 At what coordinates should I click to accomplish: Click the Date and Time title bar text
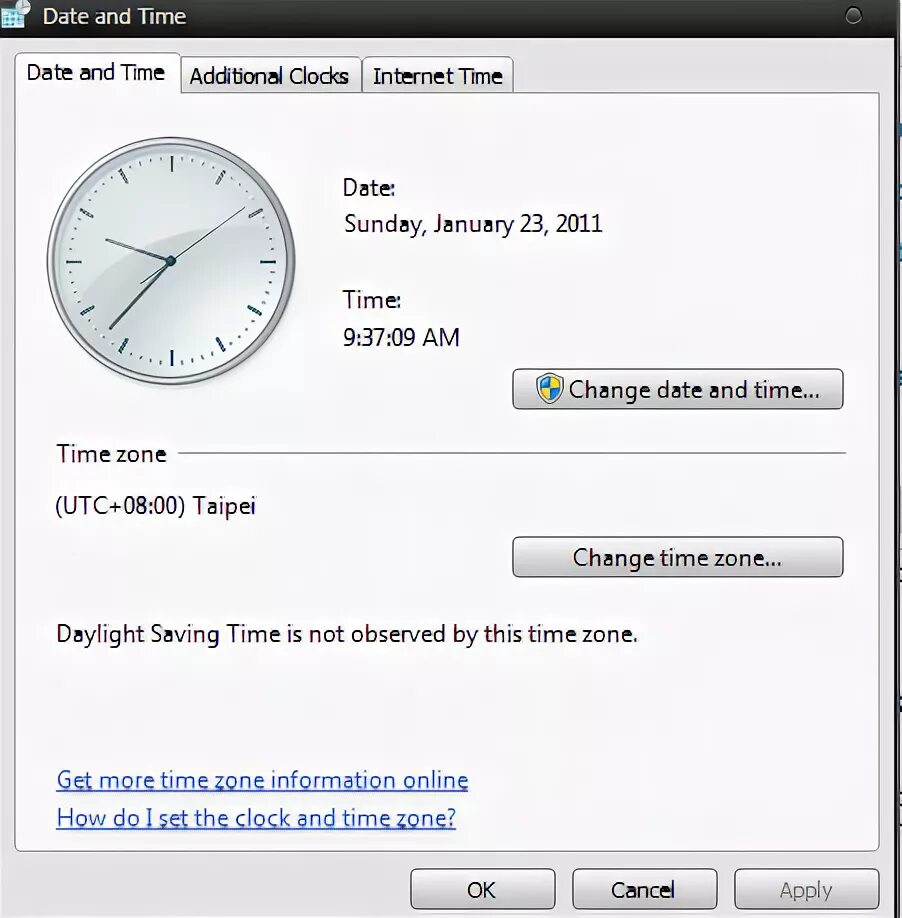pyautogui.click(x=114, y=16)
